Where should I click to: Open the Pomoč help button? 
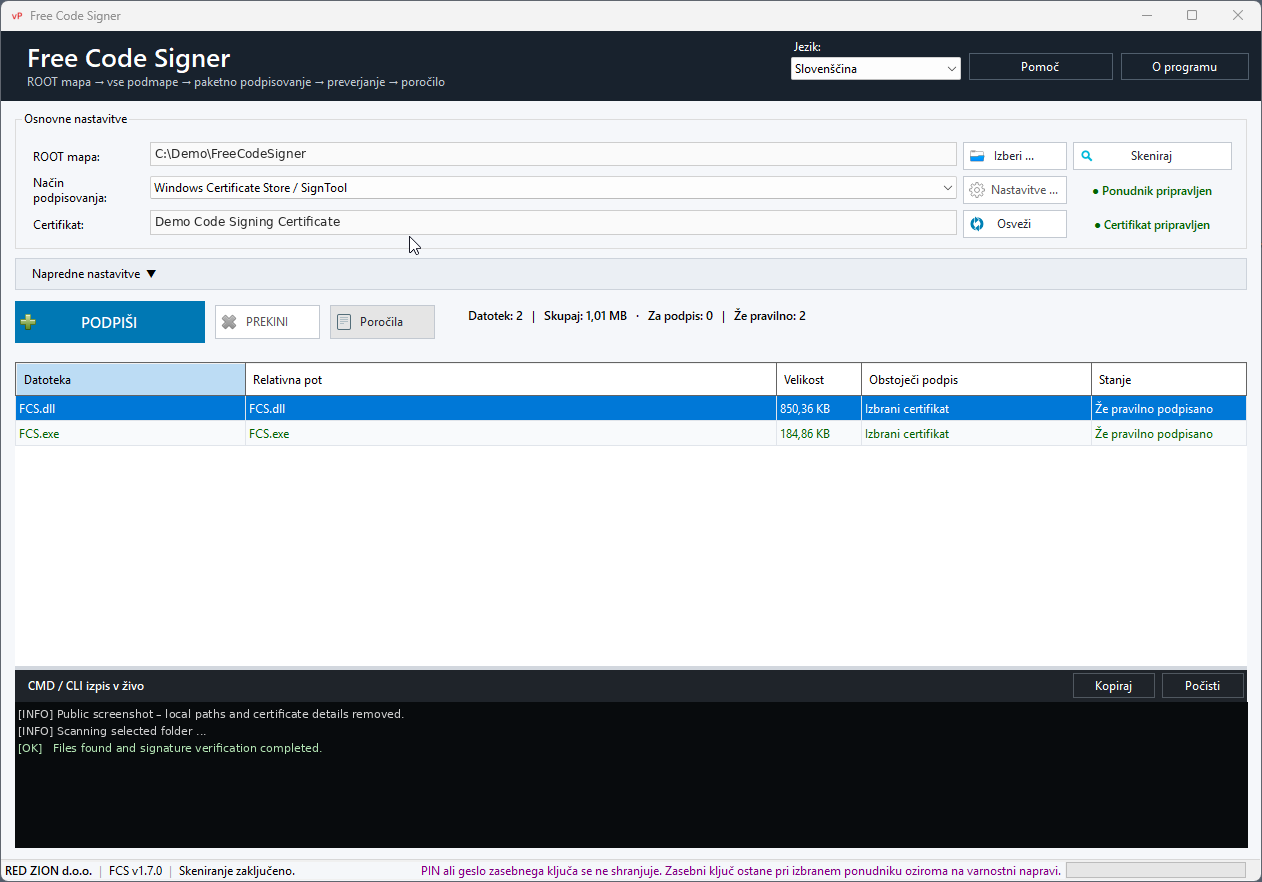1040,67
